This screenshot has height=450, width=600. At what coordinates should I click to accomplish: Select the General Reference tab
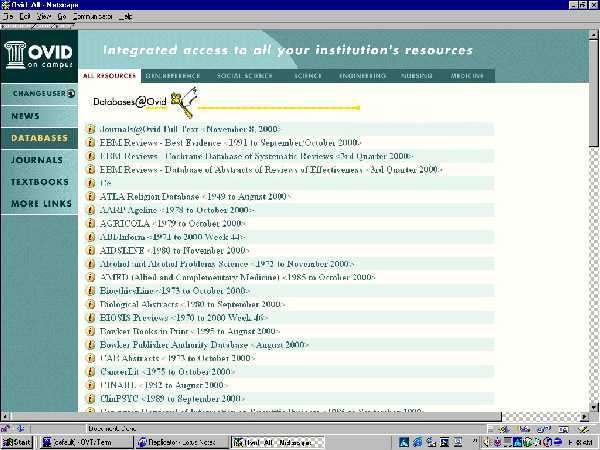coord(173,76)
